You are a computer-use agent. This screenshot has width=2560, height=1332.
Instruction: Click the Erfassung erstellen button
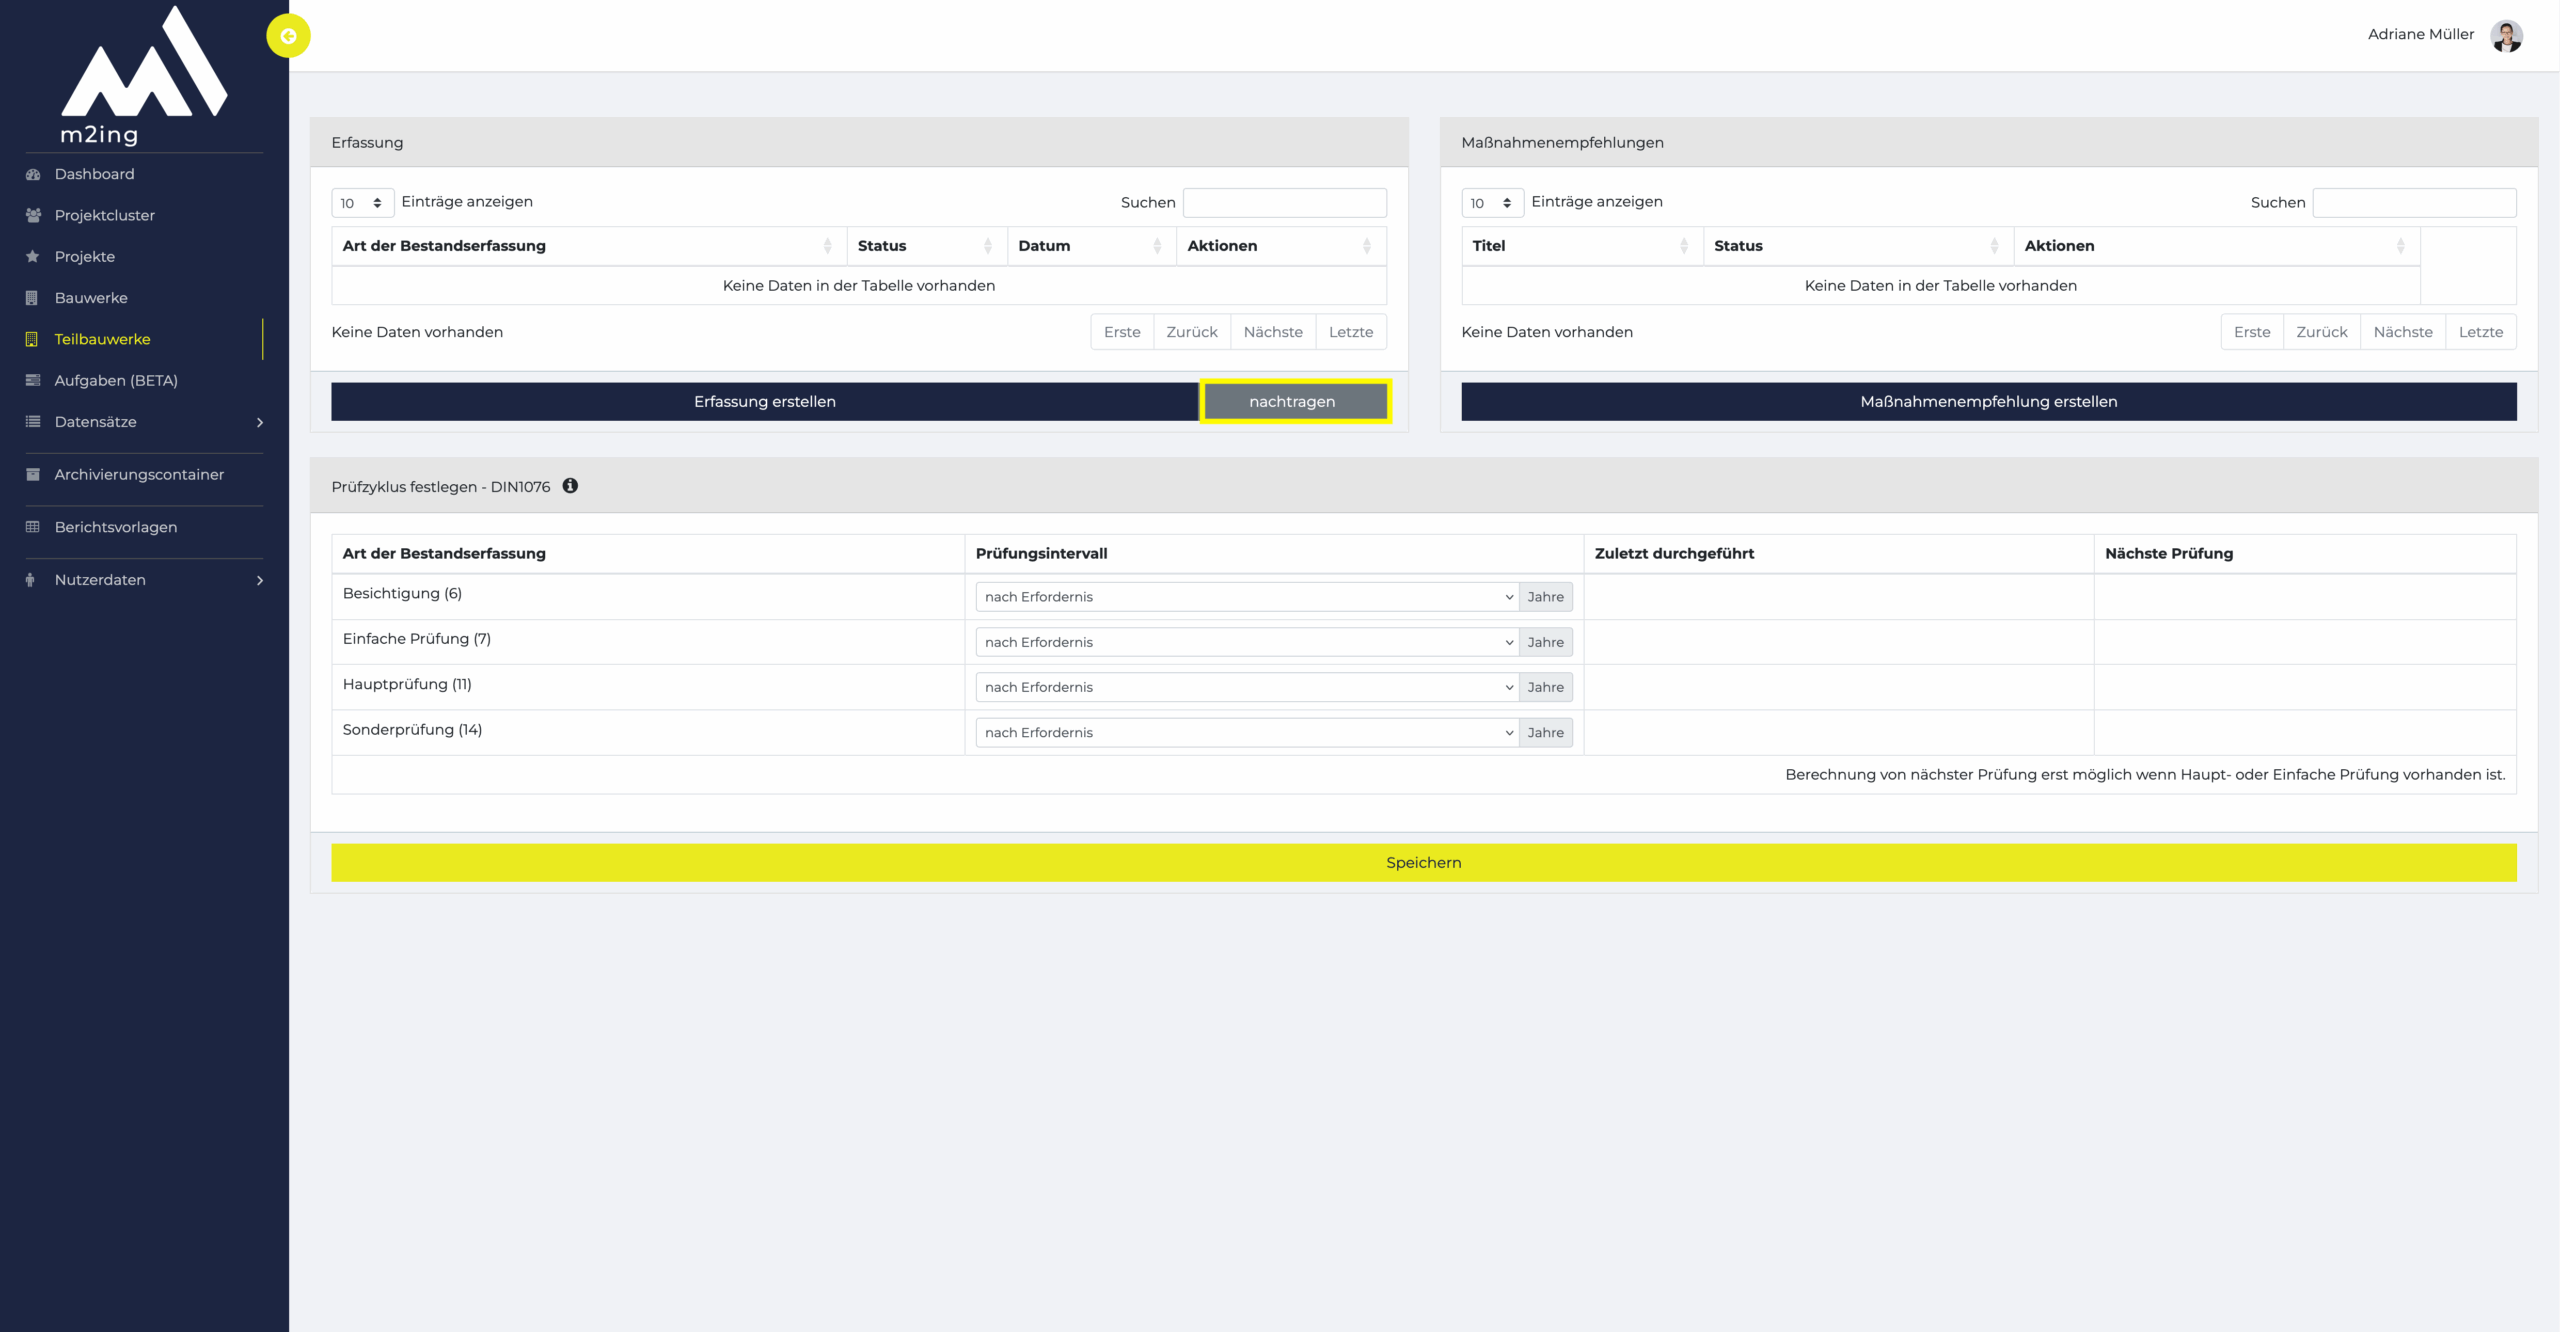pos(764,402)
